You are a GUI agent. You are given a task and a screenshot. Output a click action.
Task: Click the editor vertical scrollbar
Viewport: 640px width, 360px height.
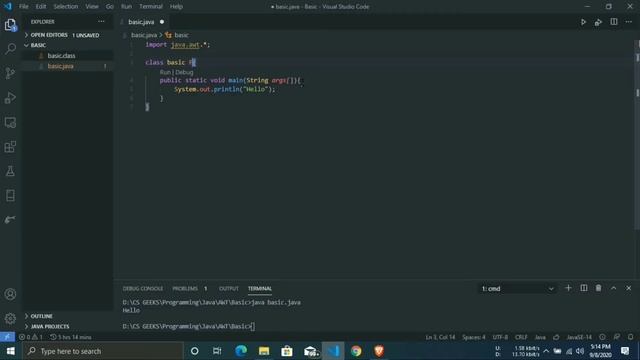(x=637, y=135)
